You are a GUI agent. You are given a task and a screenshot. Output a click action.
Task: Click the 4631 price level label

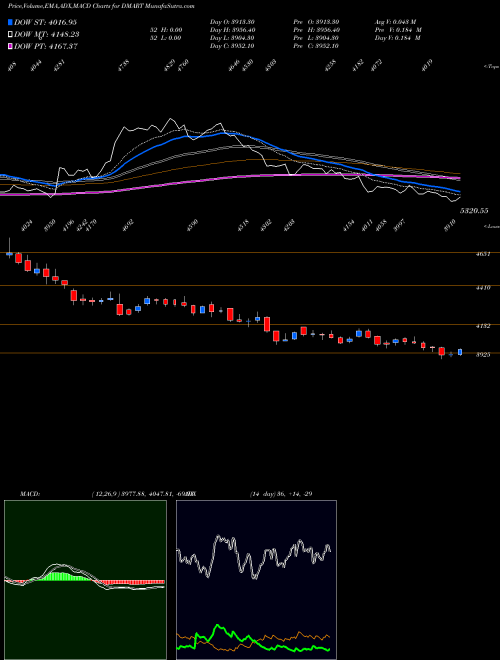pyautogui.click(x=483, y=254)
